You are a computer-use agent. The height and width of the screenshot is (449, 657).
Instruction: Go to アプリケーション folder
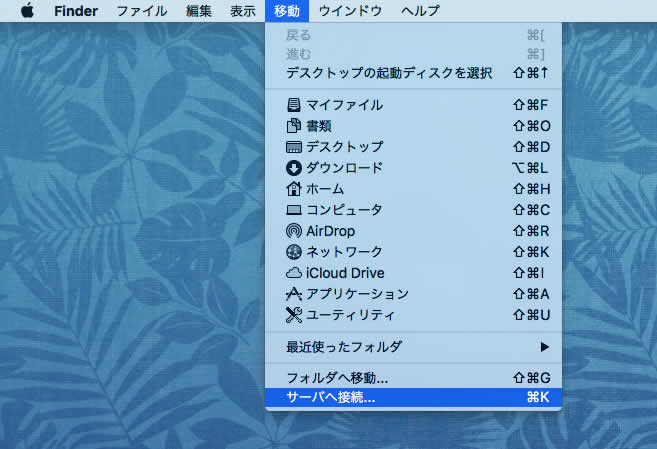point(414,294)
